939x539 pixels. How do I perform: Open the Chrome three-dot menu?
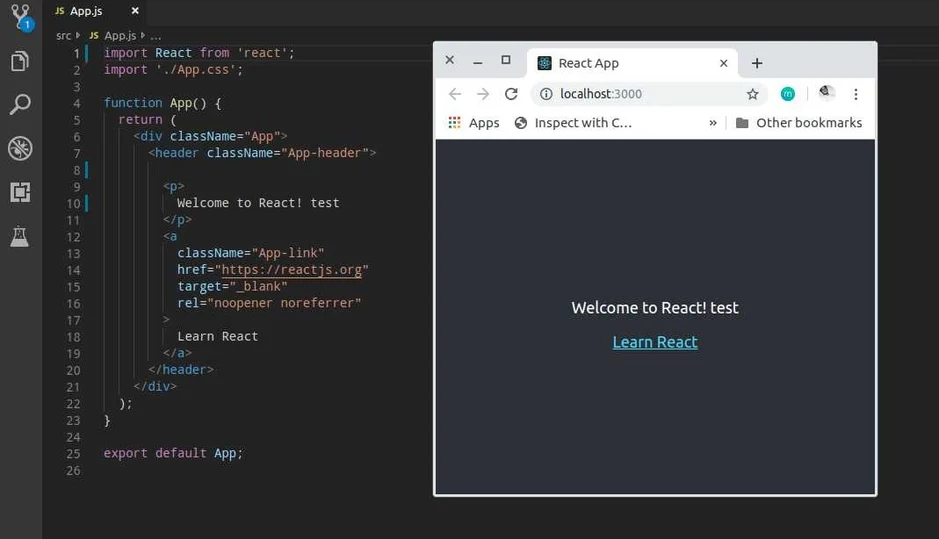[856, 94]
